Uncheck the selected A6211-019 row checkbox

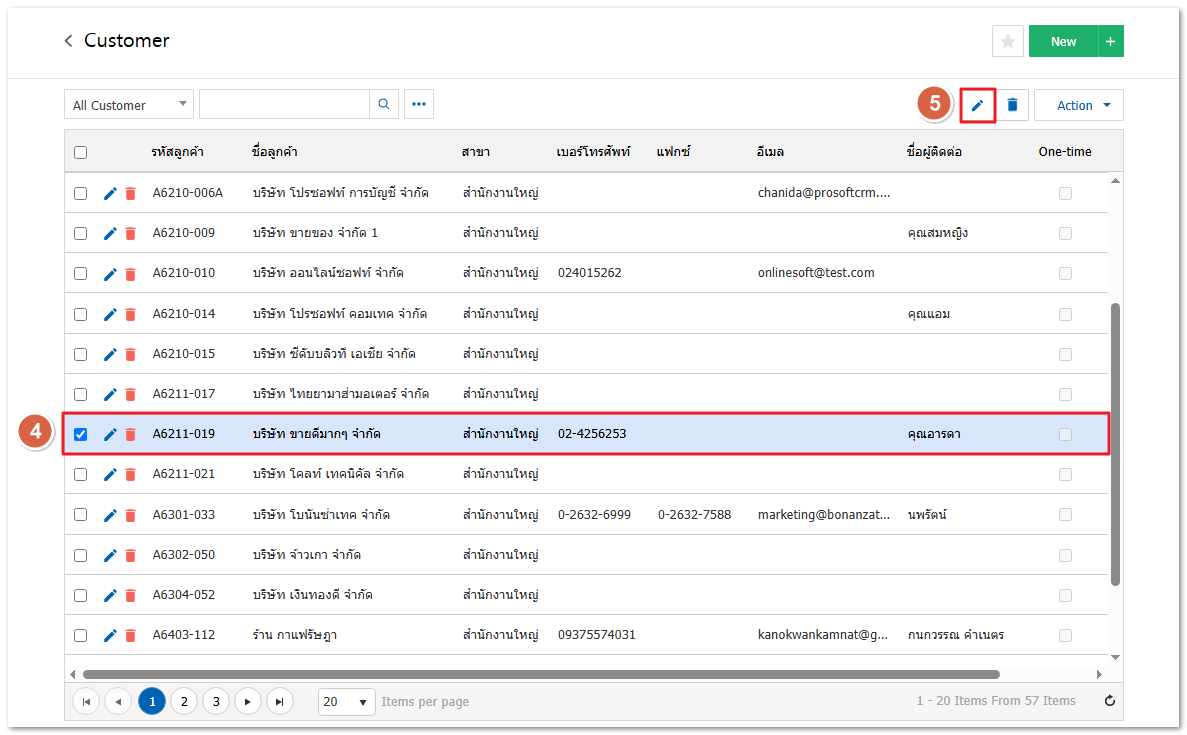click(x=81, y=434)
